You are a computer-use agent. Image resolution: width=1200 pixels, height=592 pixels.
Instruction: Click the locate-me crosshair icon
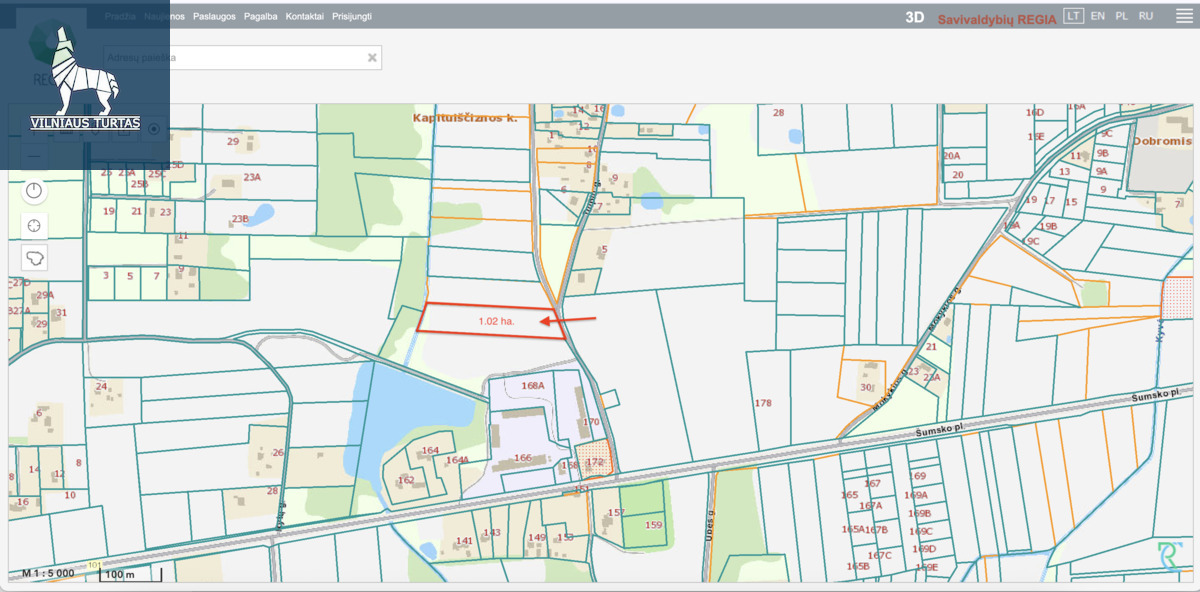pyautogui.click(x=35, y=225)
